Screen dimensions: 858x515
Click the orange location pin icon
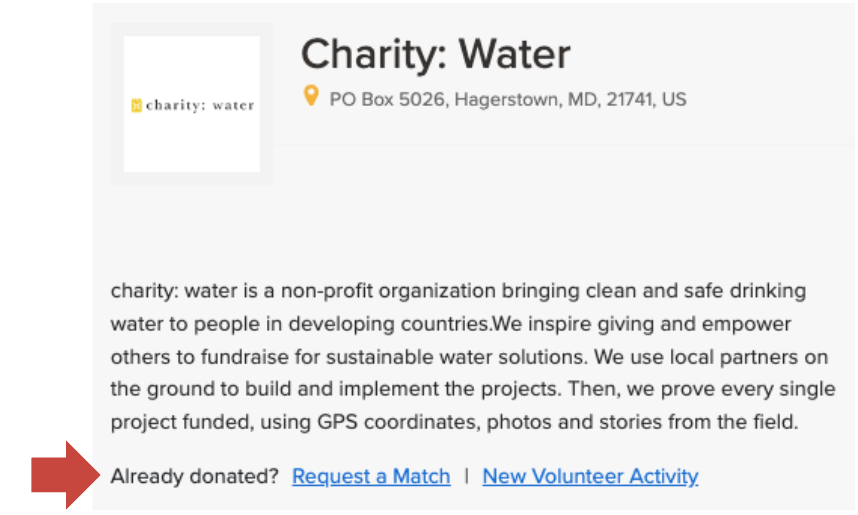click(x=311, y=97)
